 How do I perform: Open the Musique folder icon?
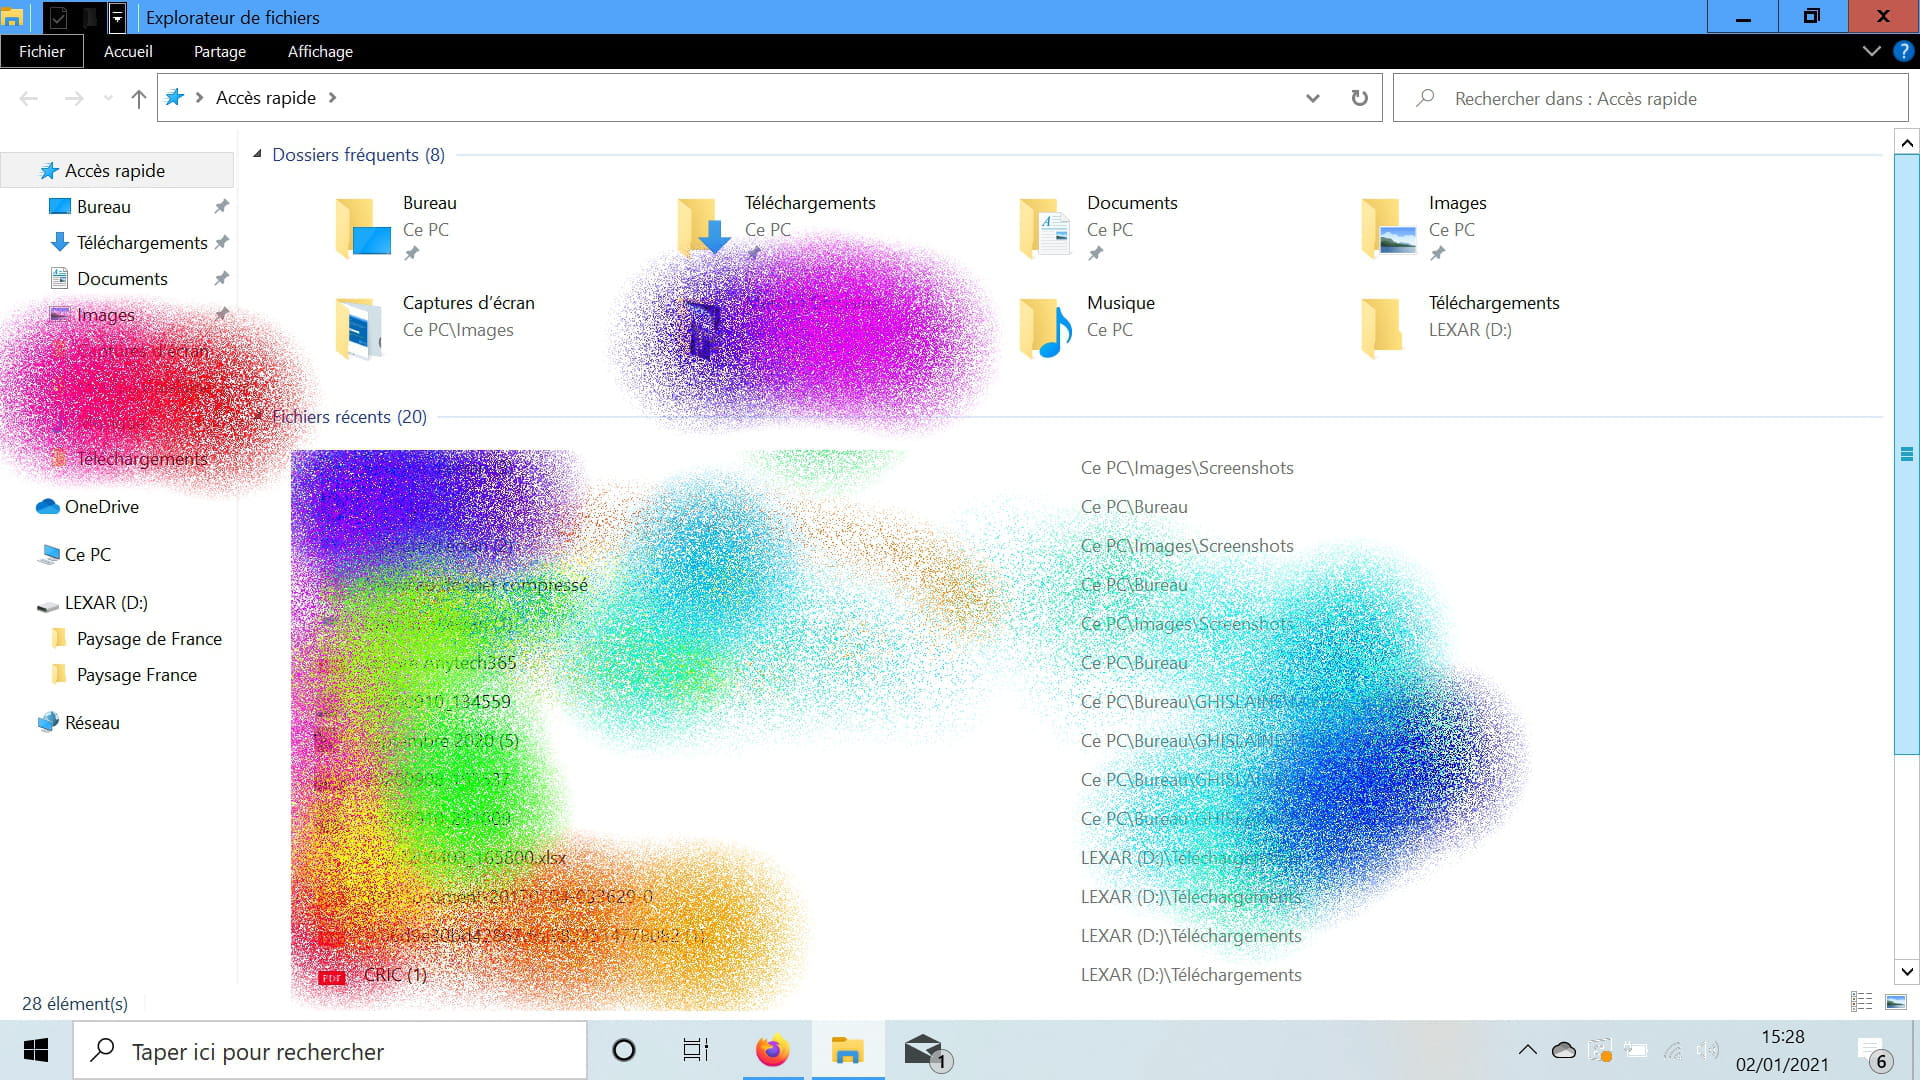click(1045, 328)
